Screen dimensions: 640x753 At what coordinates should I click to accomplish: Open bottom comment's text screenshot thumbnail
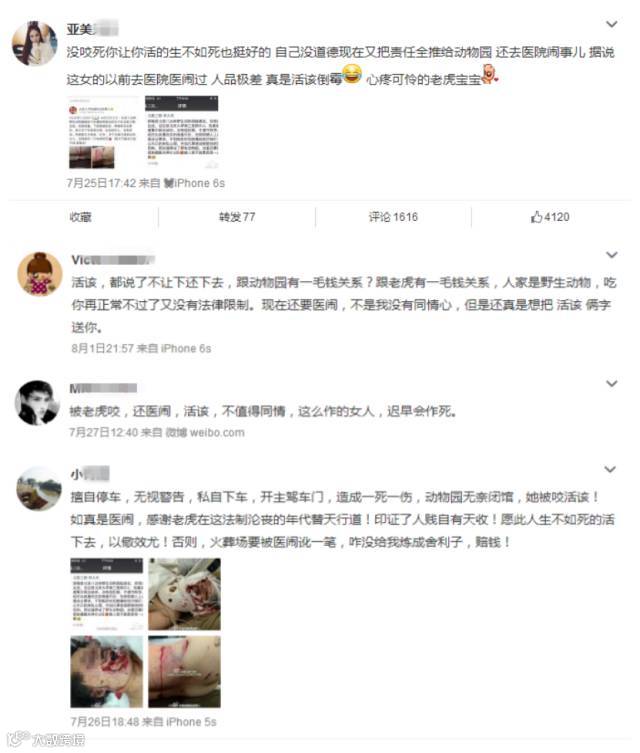[107, 595]
